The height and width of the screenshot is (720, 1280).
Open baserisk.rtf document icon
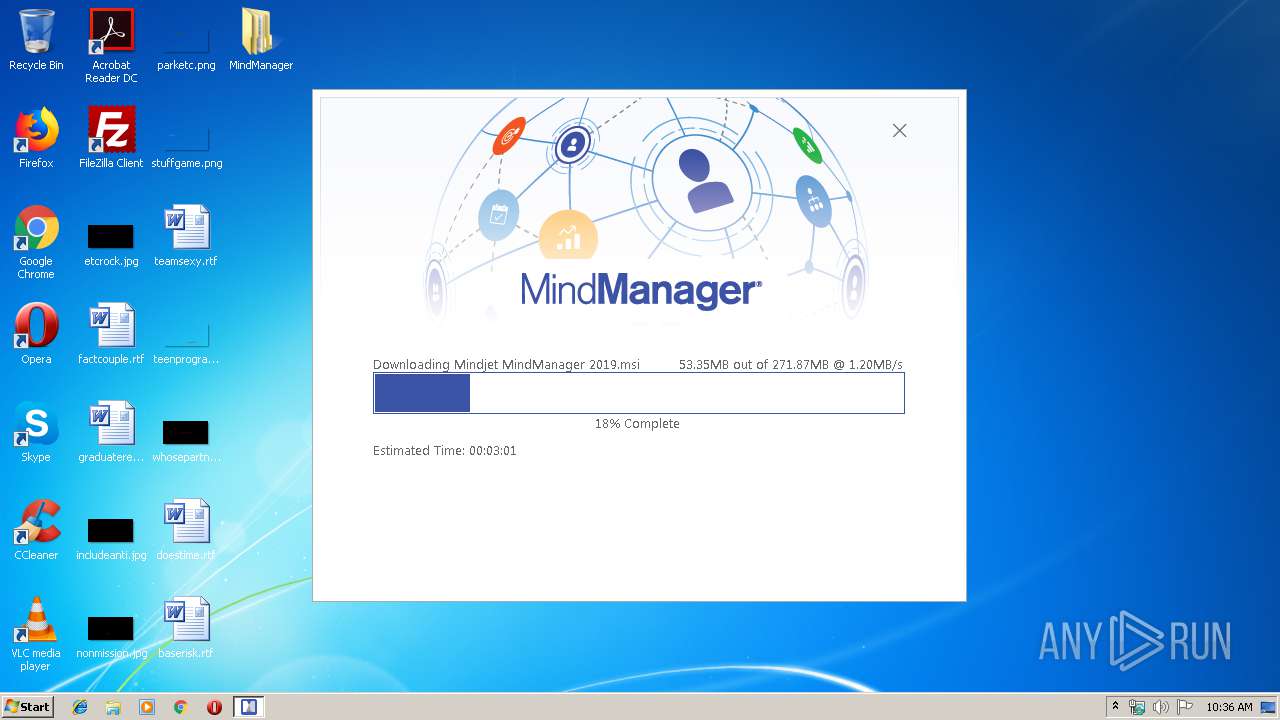click(186, 628)
